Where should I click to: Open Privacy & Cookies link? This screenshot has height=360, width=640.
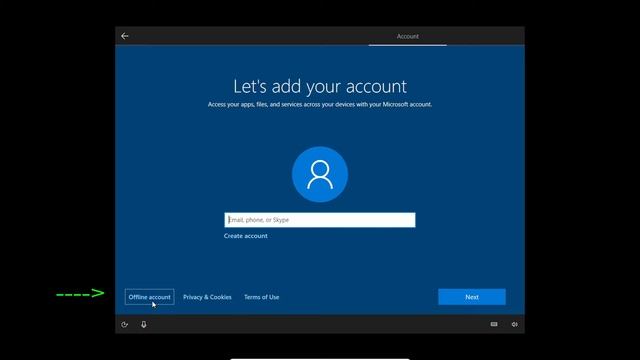(x=207, y=297)
